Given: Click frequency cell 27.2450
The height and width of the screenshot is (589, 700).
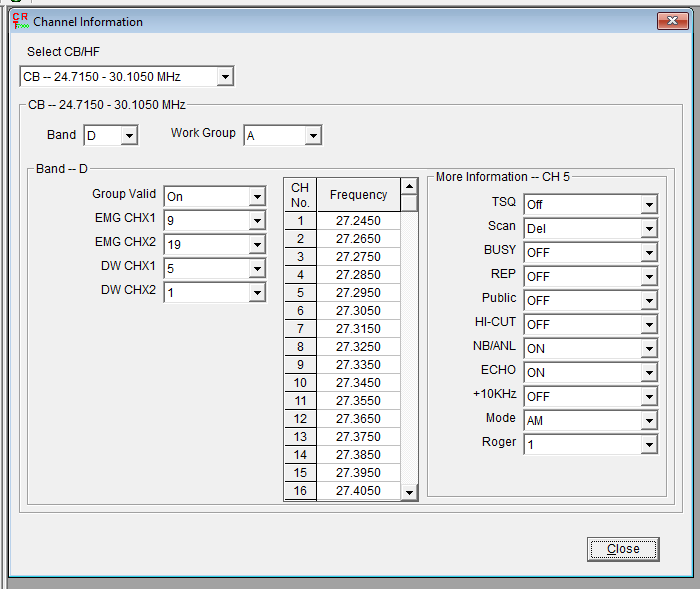Looking at the screenshot, I should (x=358, y=221).
